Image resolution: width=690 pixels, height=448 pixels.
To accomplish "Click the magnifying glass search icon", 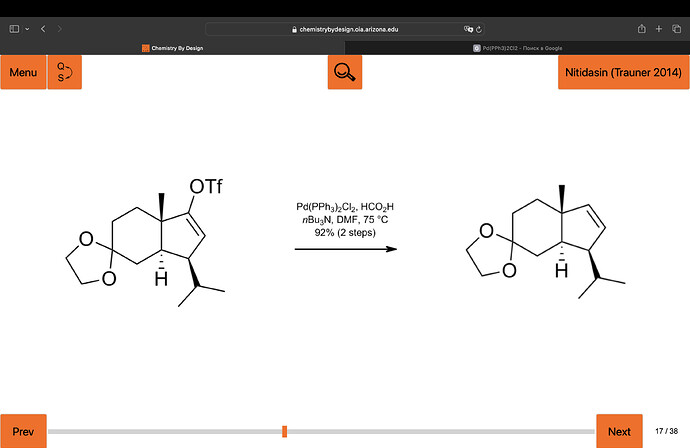I will [x=345, y=73].
